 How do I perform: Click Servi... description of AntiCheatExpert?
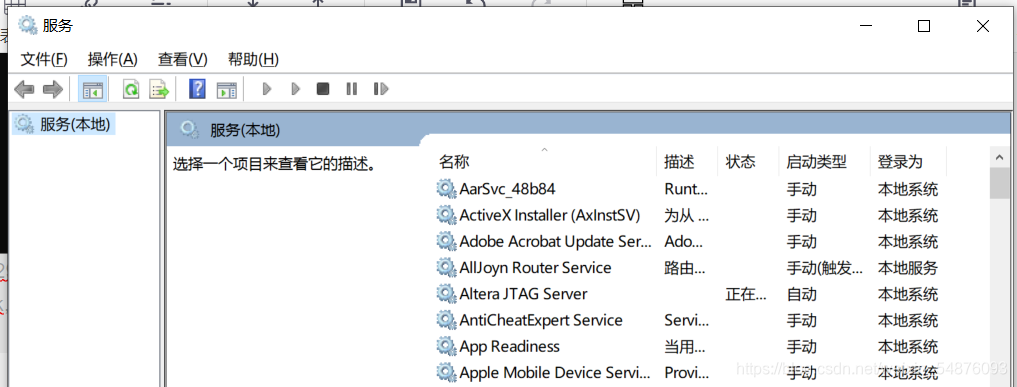click(x=687, y=320)
